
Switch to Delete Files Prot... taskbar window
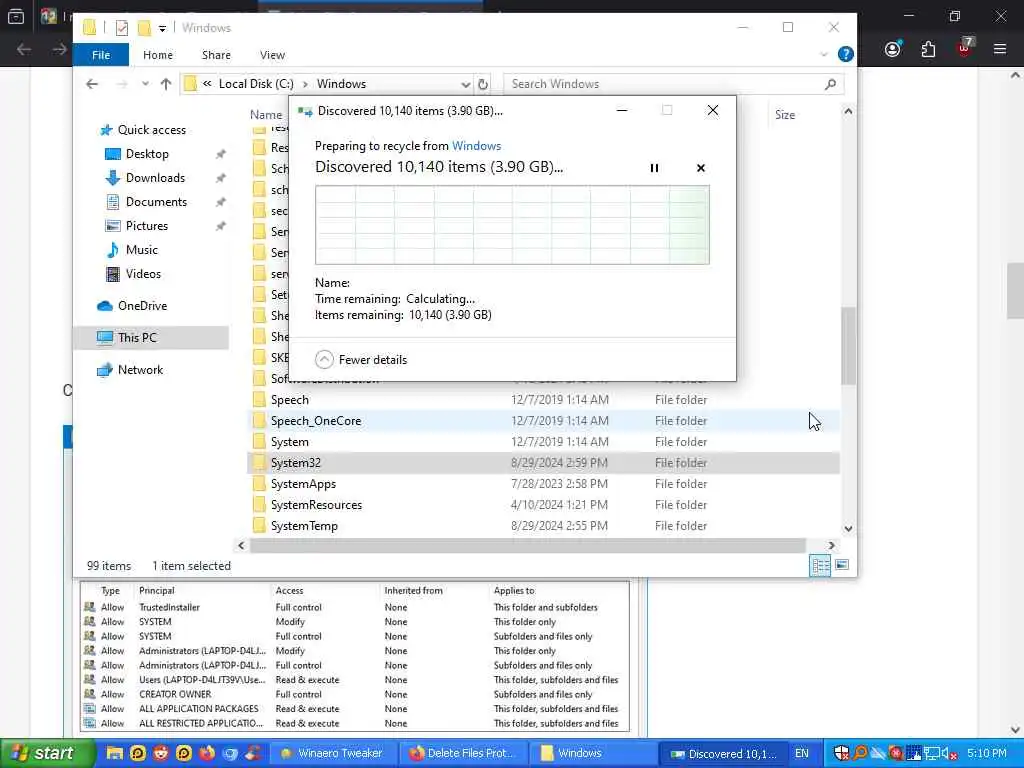(462, 753)
